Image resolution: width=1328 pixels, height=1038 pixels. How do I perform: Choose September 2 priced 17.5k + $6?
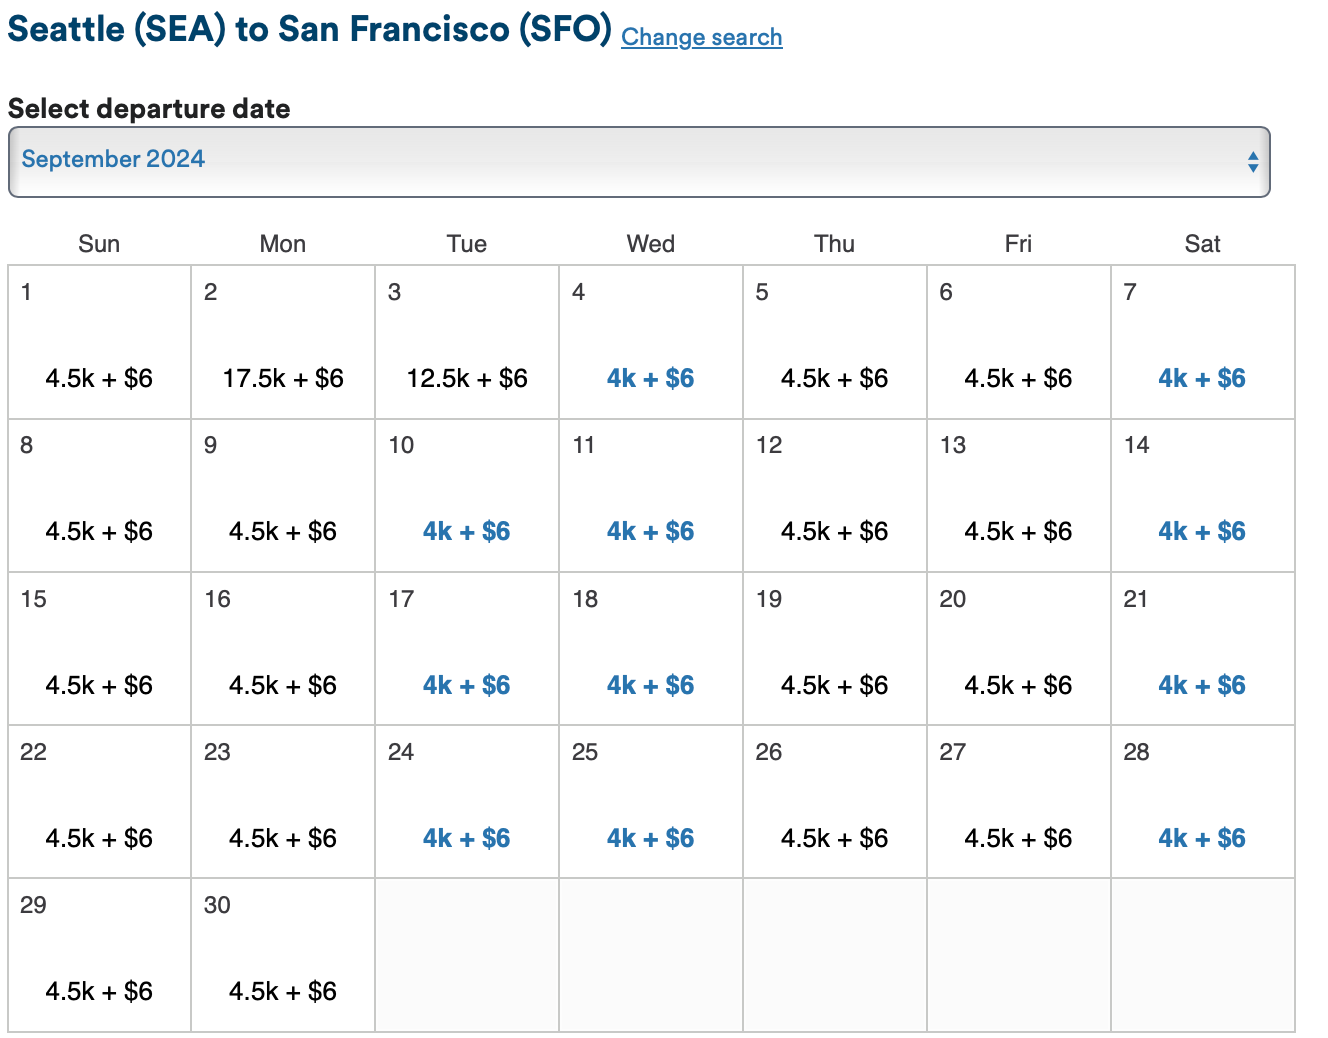click(283, 378)
